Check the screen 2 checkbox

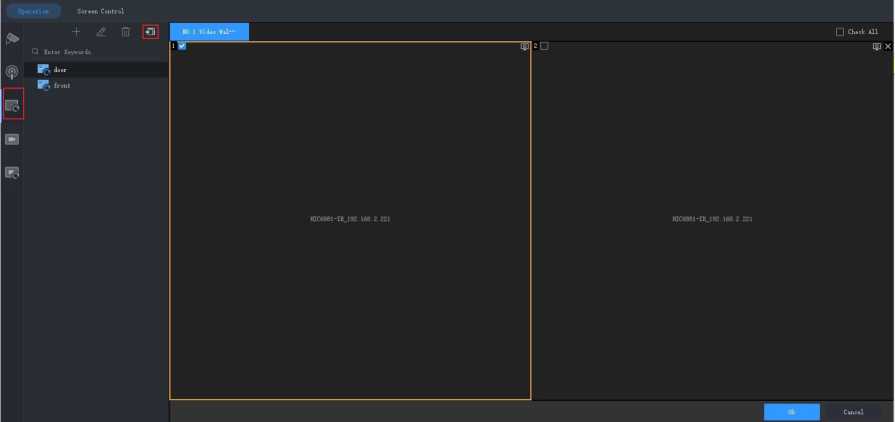(x=544, y=46)
